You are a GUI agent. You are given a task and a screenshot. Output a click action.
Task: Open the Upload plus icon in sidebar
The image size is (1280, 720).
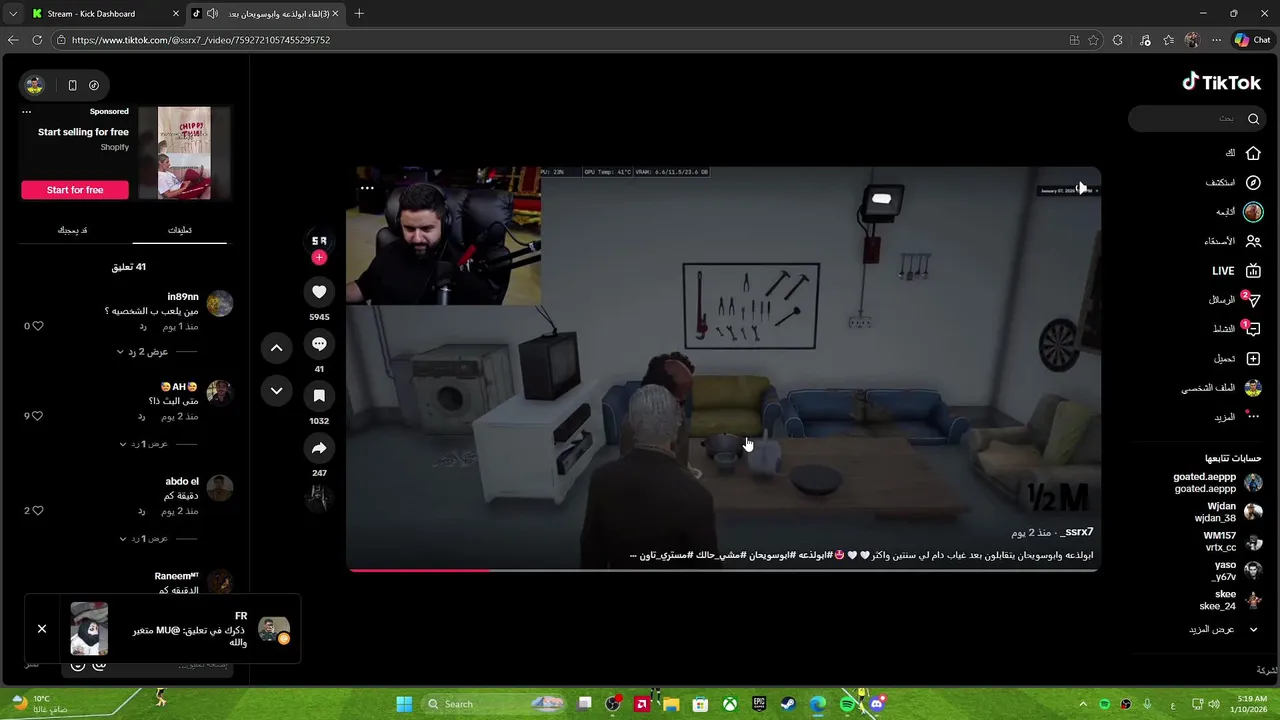(x=1253, y=358)
